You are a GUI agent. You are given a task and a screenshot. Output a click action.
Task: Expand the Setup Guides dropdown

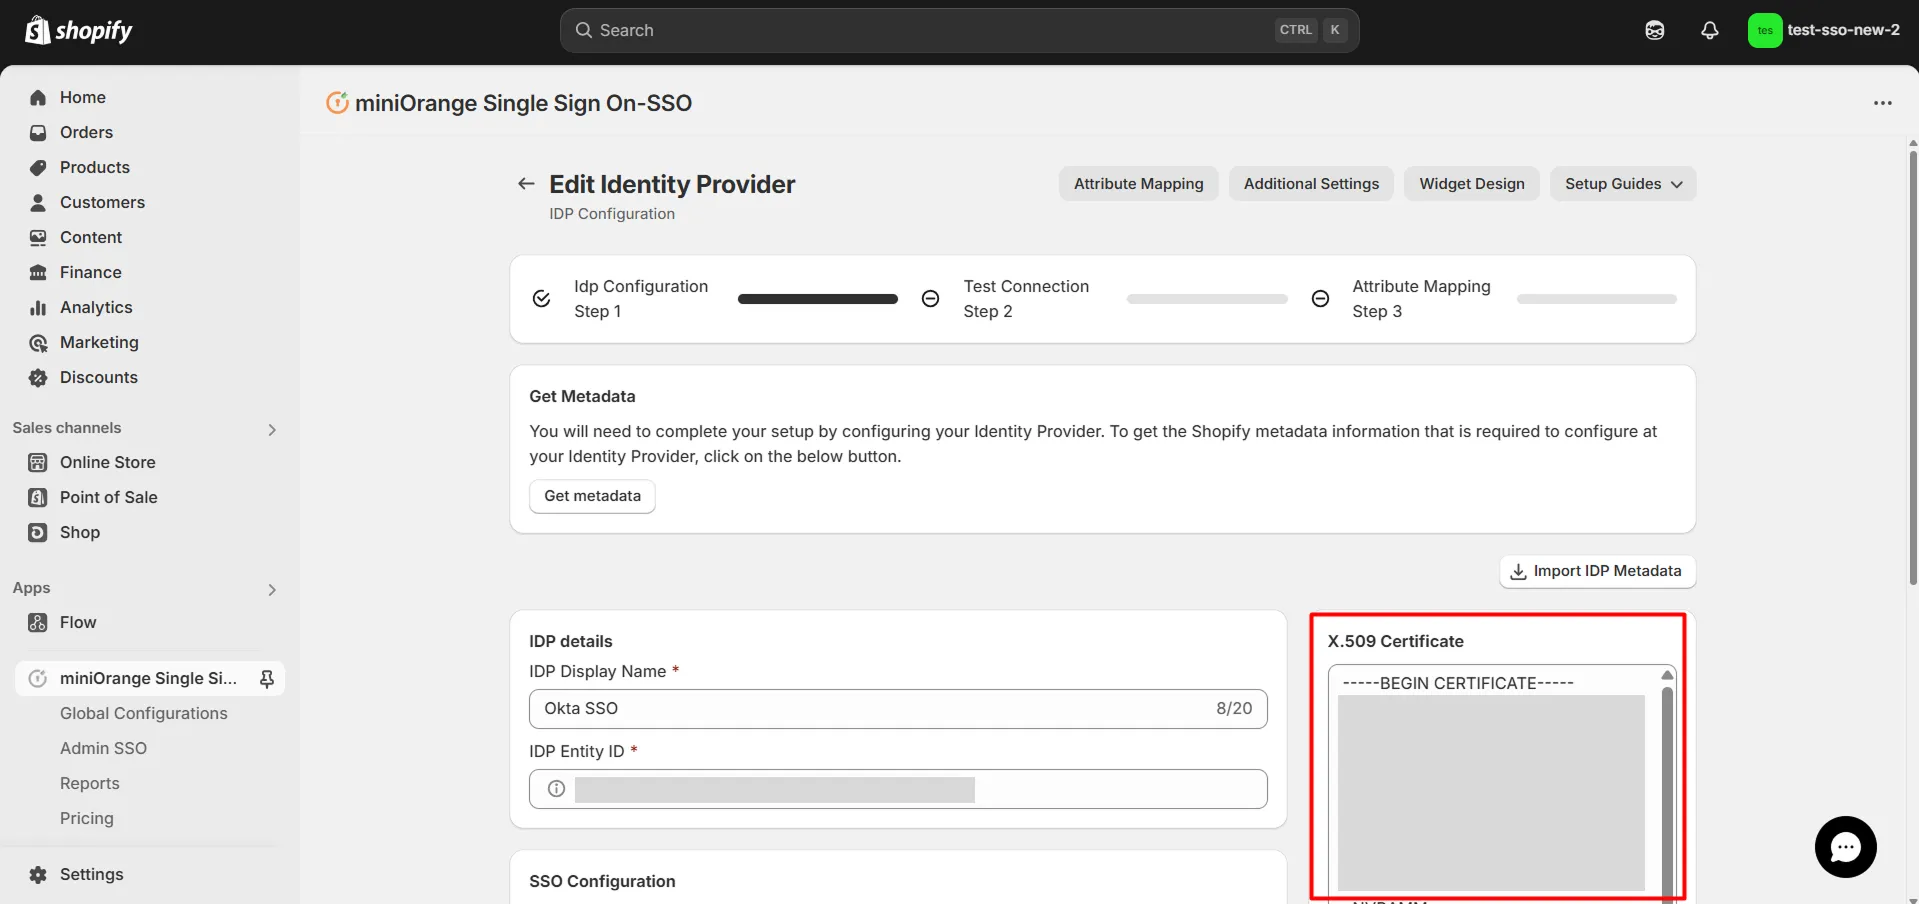(1622, 184)
